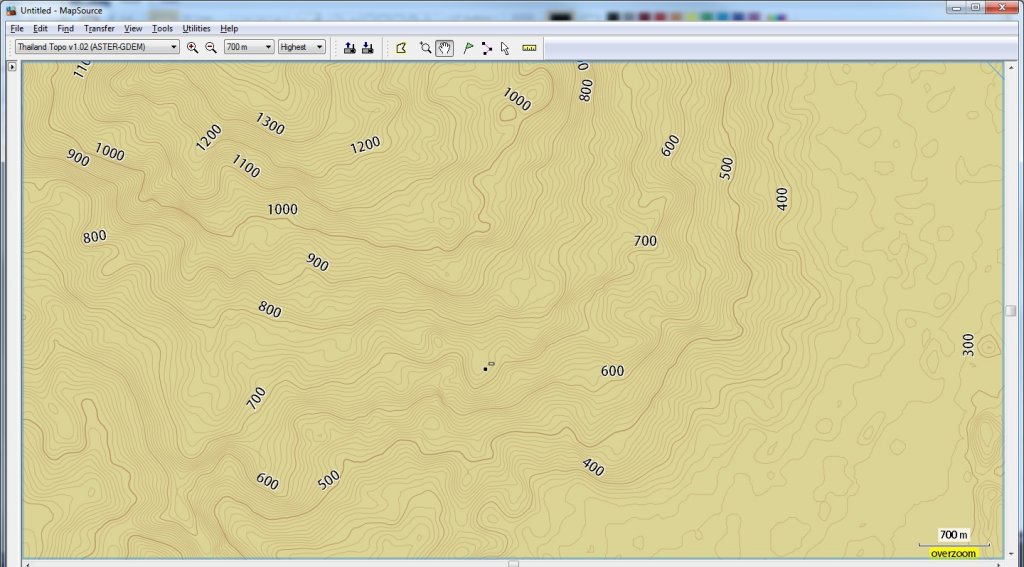The image size is (1024, 567).
Task: Select the Map tool icon
Action: point(401,48)
